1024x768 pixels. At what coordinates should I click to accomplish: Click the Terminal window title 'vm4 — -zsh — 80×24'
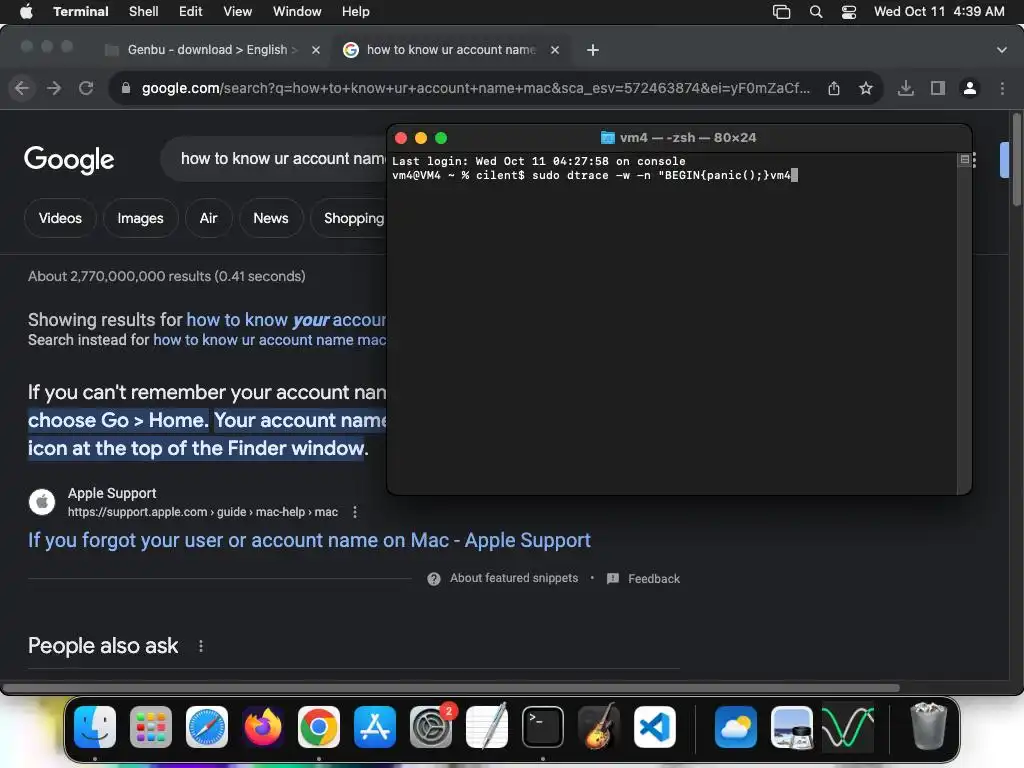688,138
